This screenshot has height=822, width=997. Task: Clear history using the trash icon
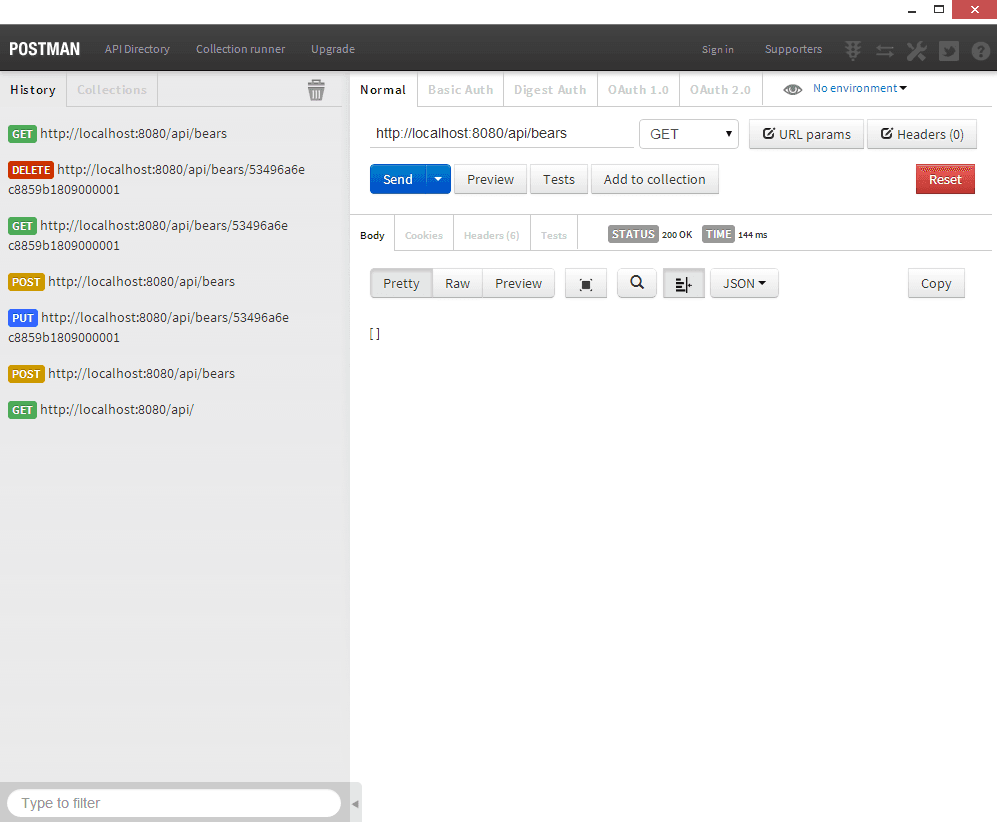coord(316,89)
